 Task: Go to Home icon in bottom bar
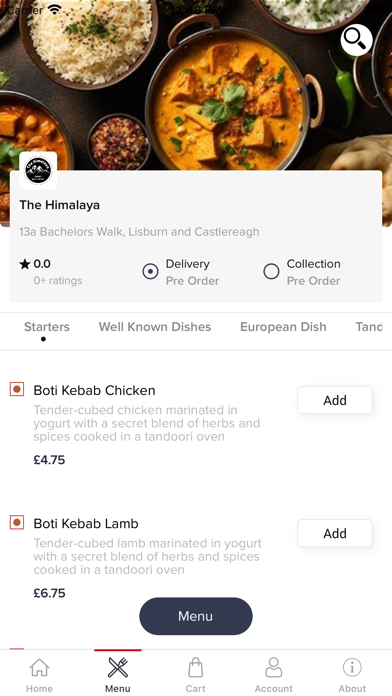point(39,668)
